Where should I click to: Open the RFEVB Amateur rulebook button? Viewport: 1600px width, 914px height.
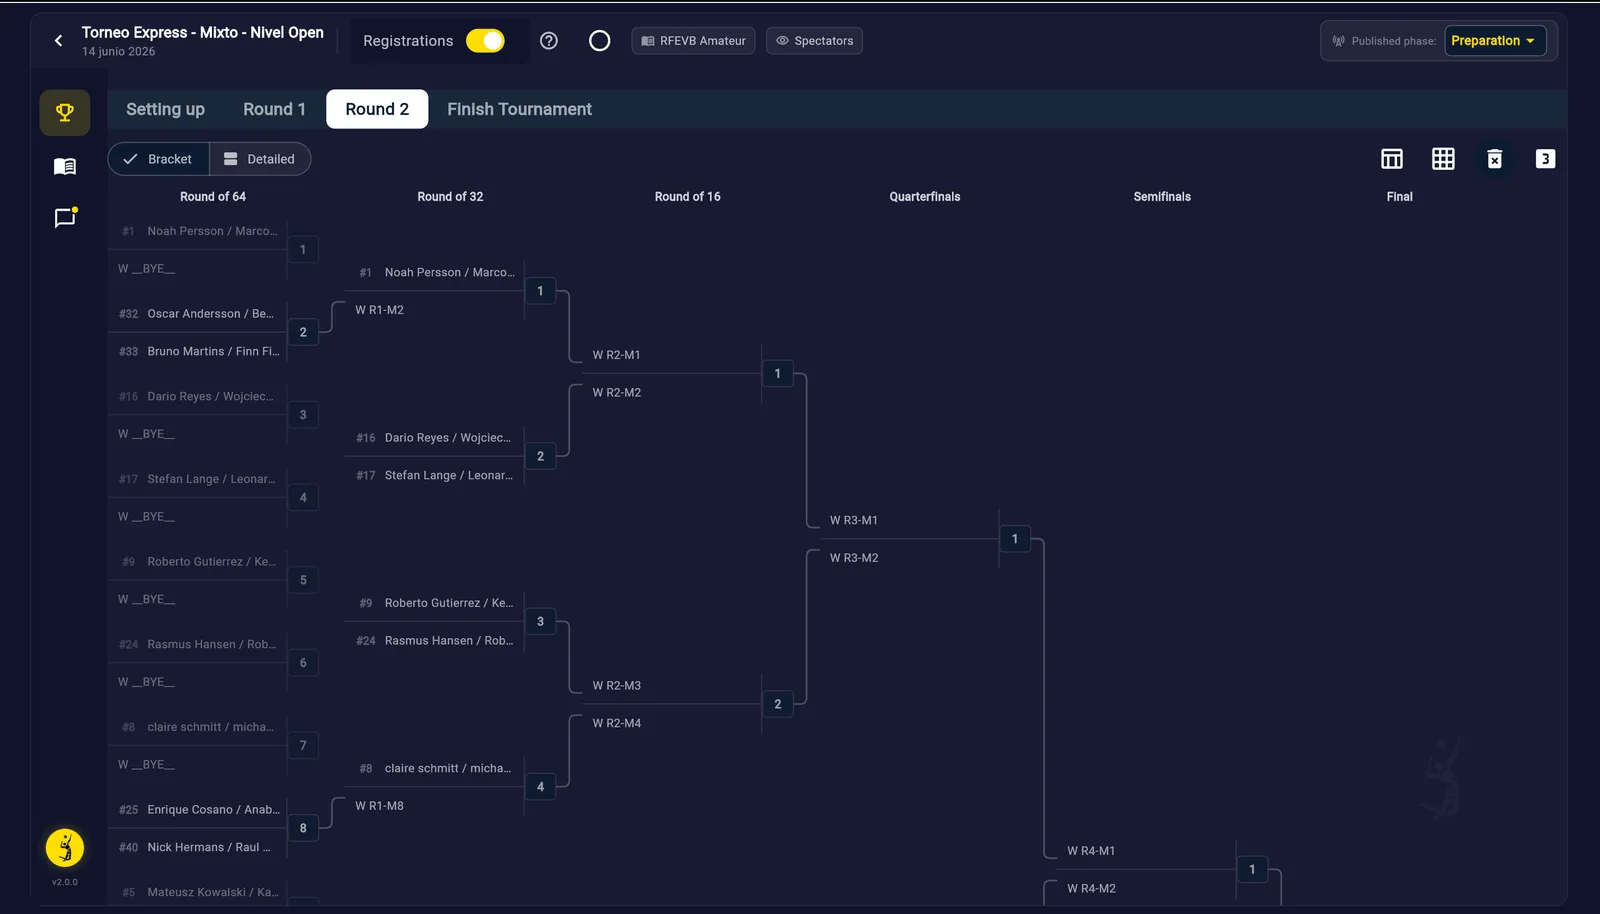(693, 41)
